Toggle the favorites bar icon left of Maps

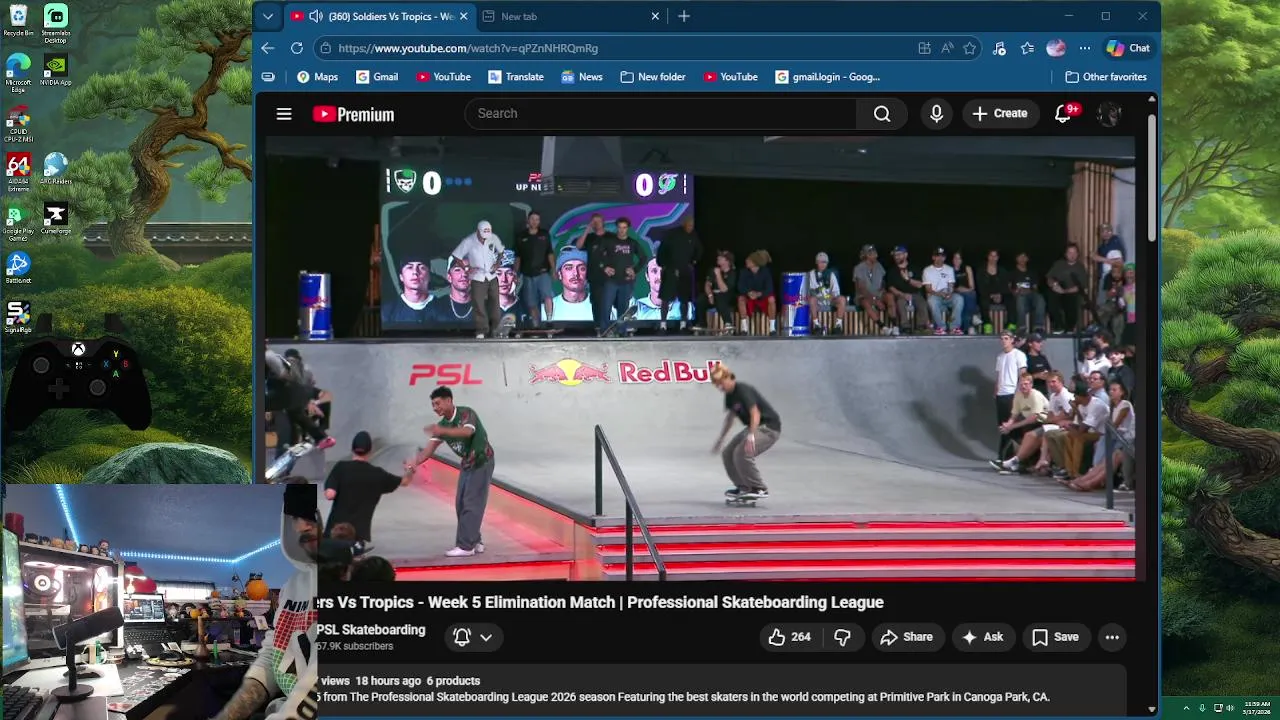pos(268,77)
